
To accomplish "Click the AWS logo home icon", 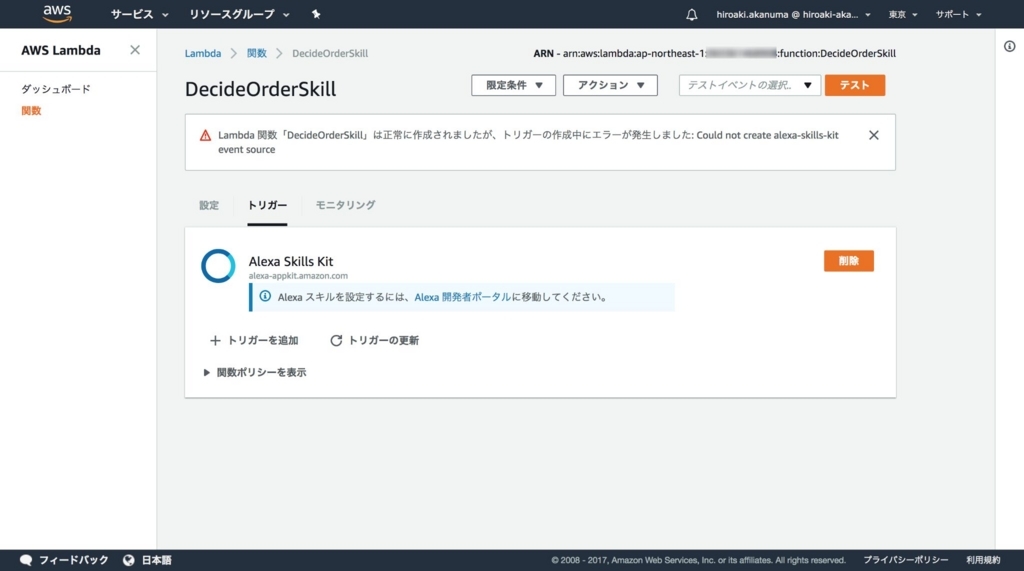I will click(57, 14).
